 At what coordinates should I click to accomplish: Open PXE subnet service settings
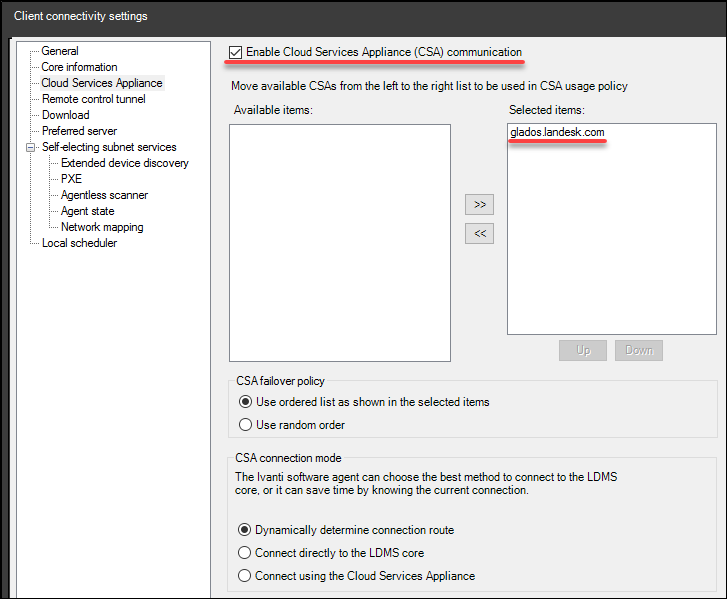pyautogui.click(x=71, y=179)
